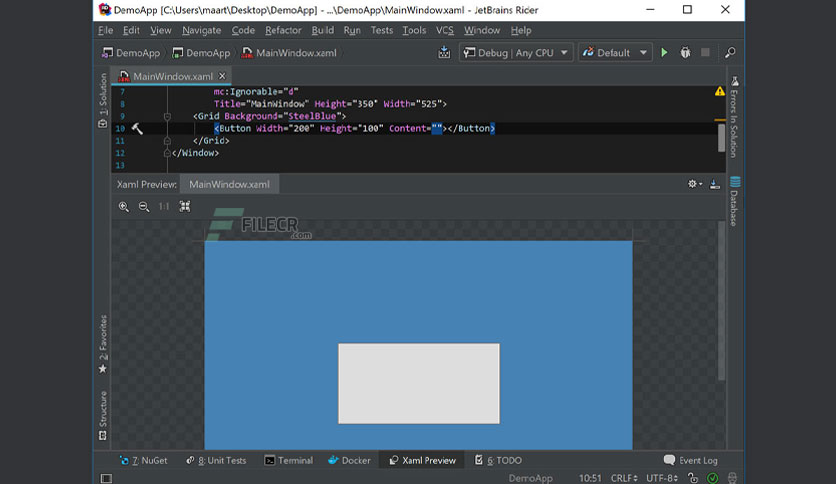Click the Grid end fold marker on line 11
This screenshot has height=484, width=836.
pyautogui.click(x=167, y=141)
